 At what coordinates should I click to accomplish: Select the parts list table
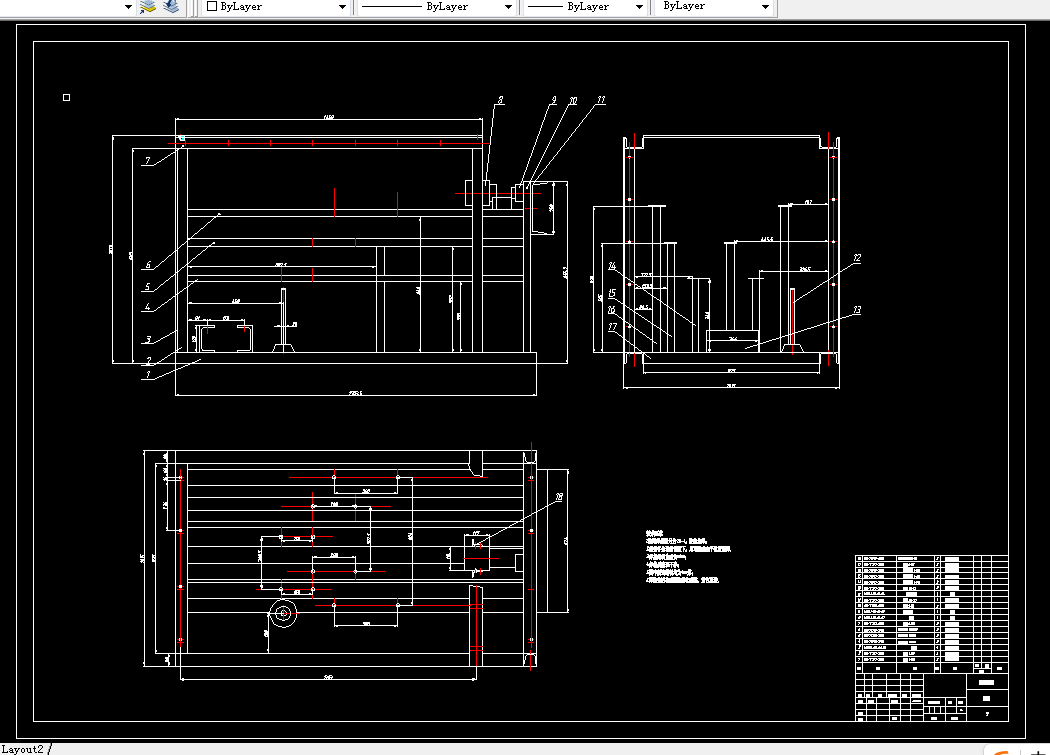(931, 614)
